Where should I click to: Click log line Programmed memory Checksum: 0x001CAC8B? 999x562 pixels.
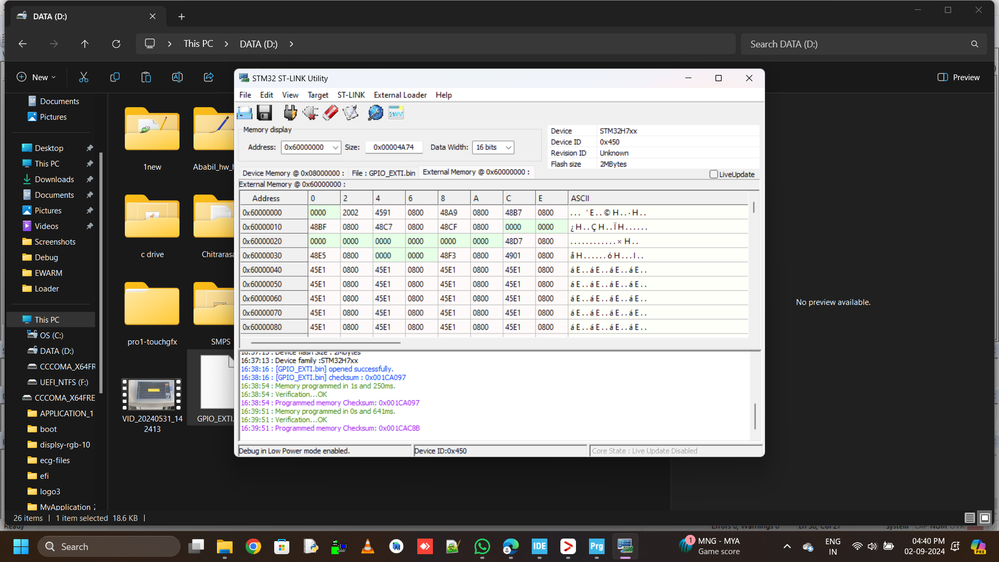pyautogui.click(x=330, y=428)
